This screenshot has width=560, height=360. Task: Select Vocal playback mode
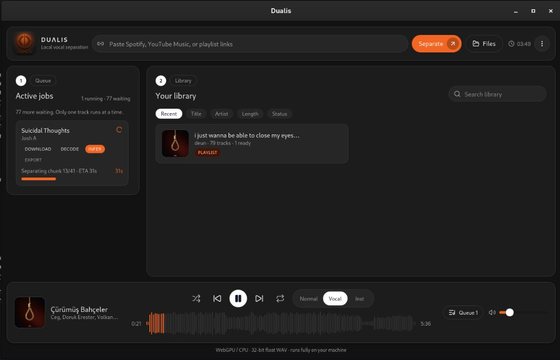coord(335,299)
